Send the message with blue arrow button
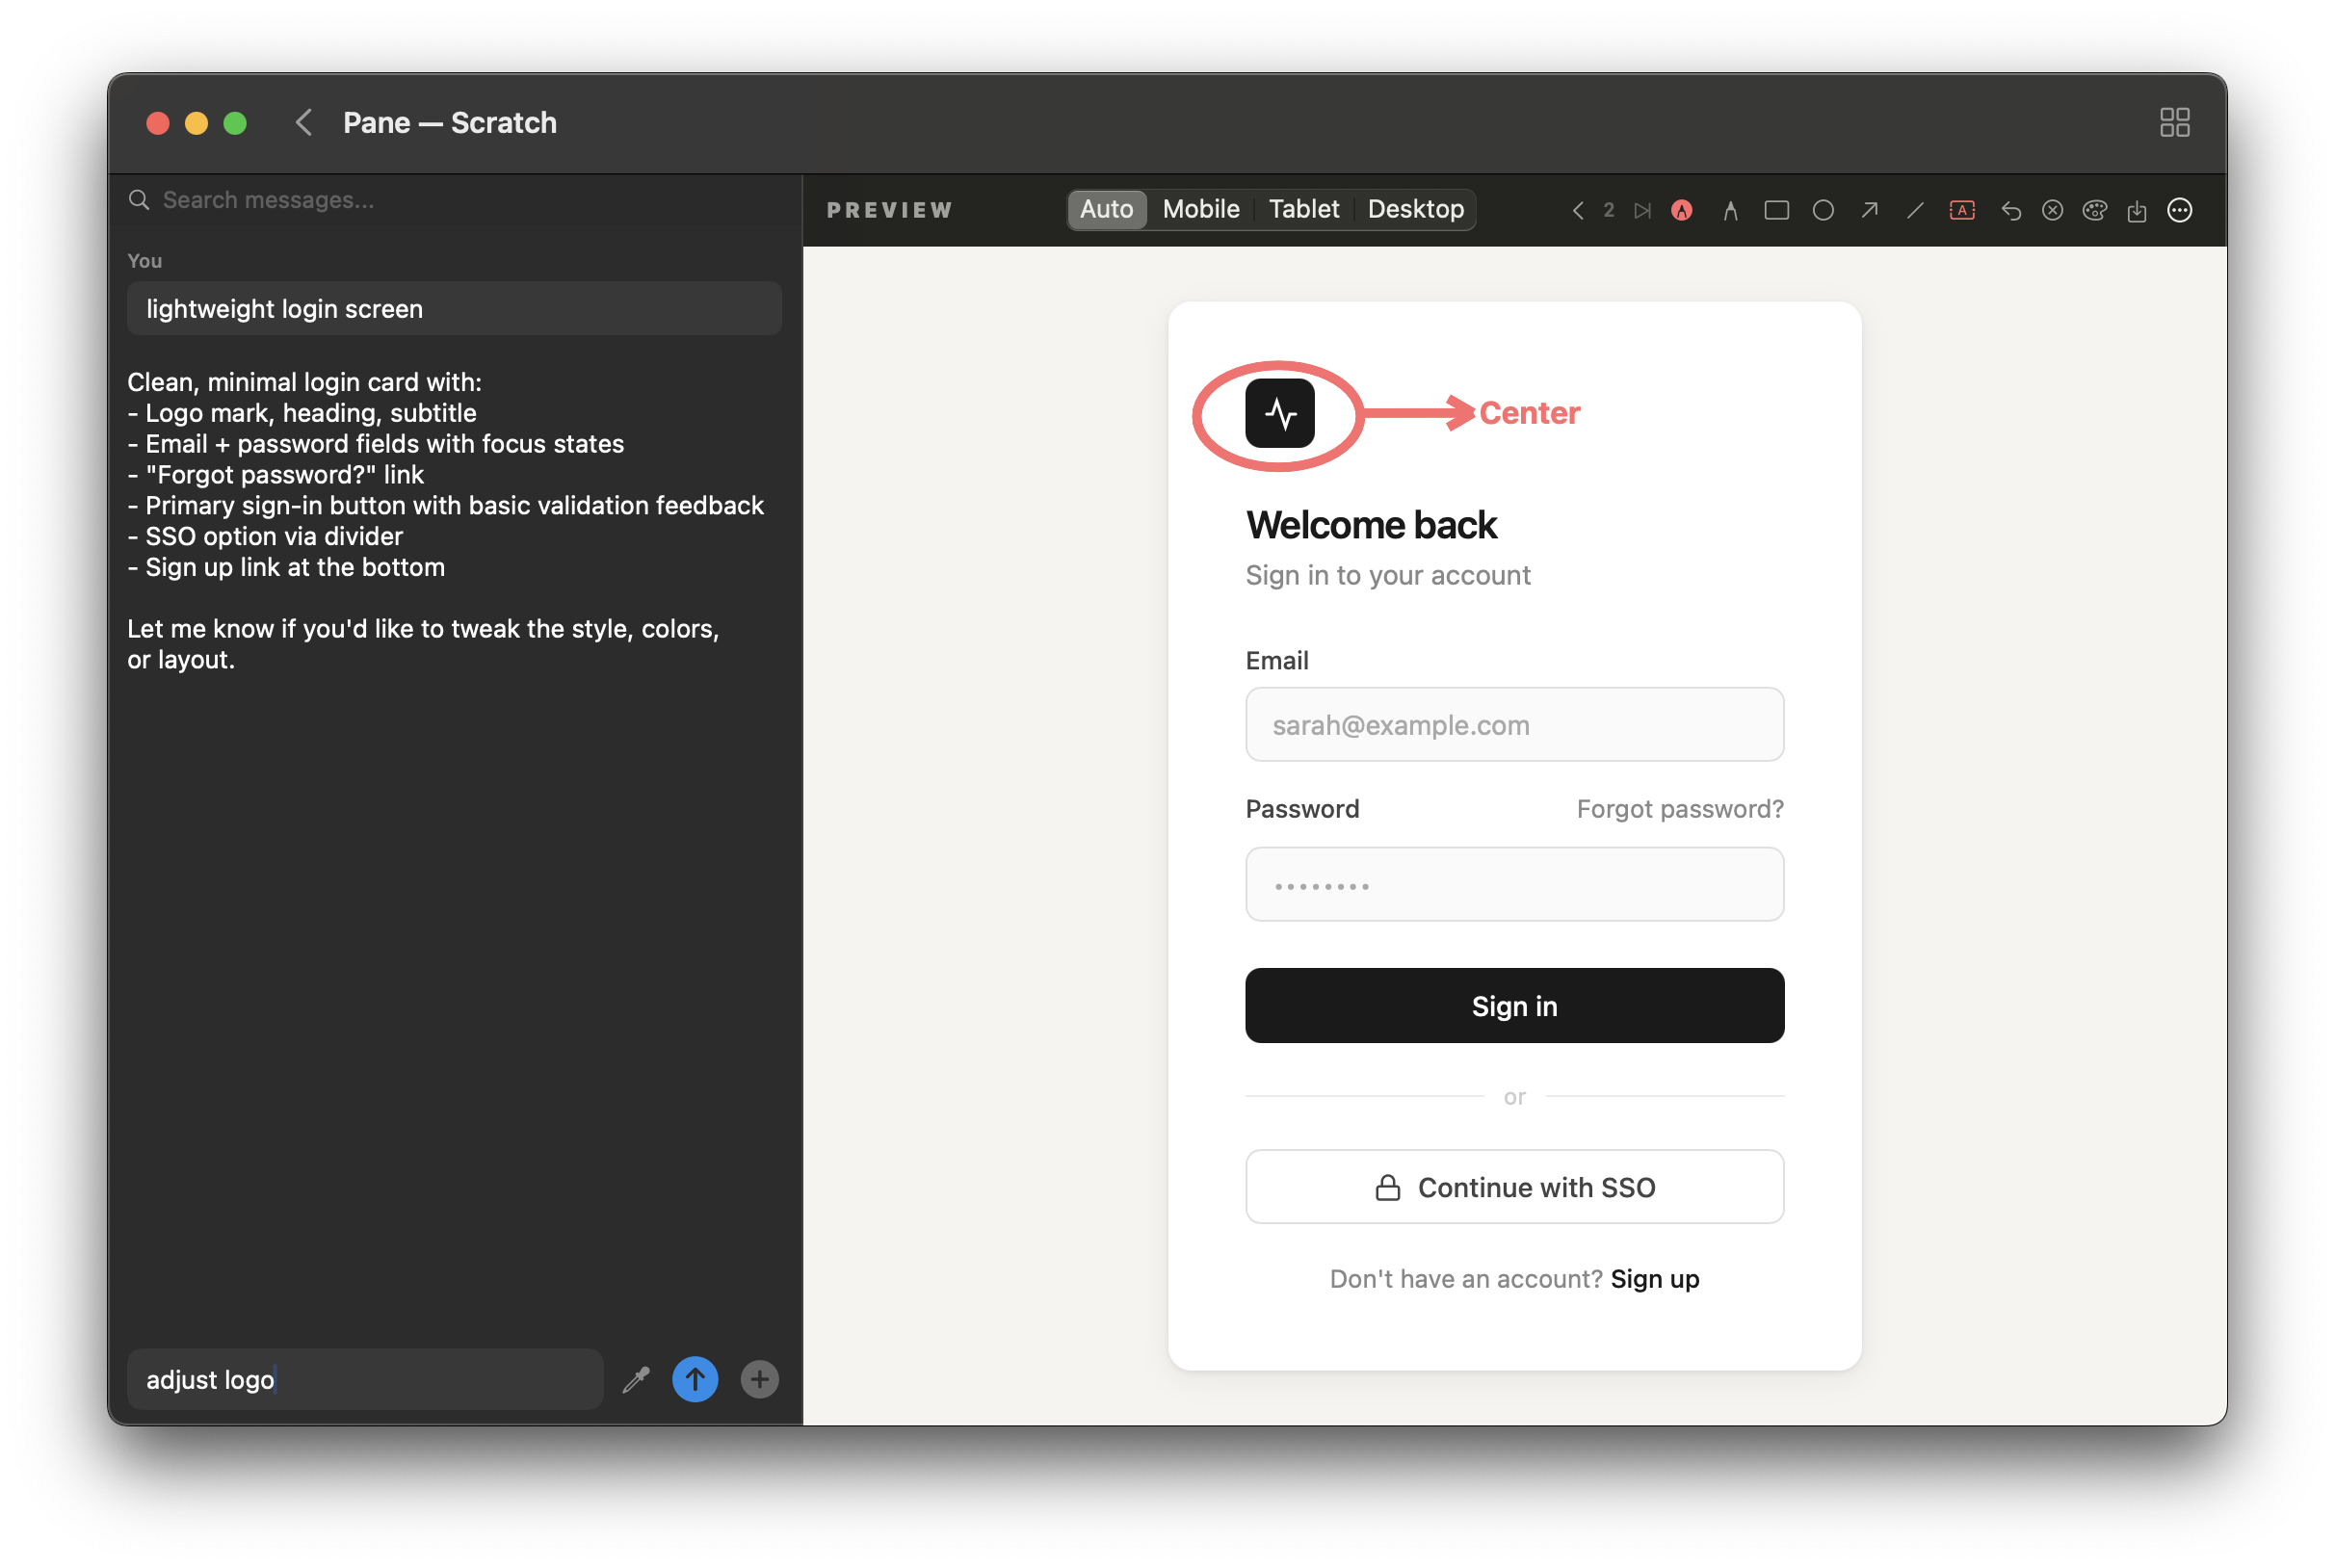 [694, 1379]
